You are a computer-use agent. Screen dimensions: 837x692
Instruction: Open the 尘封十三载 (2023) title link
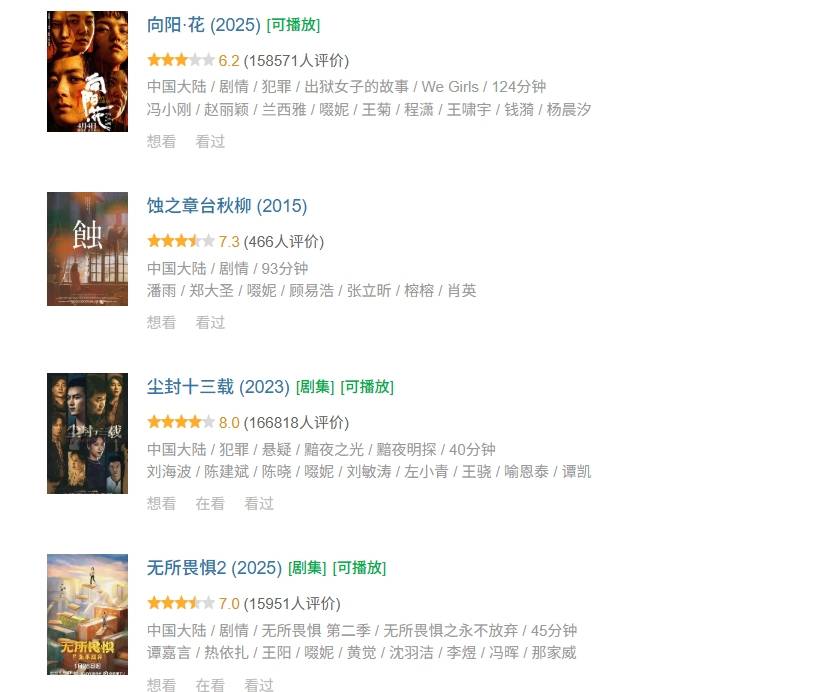218,387
